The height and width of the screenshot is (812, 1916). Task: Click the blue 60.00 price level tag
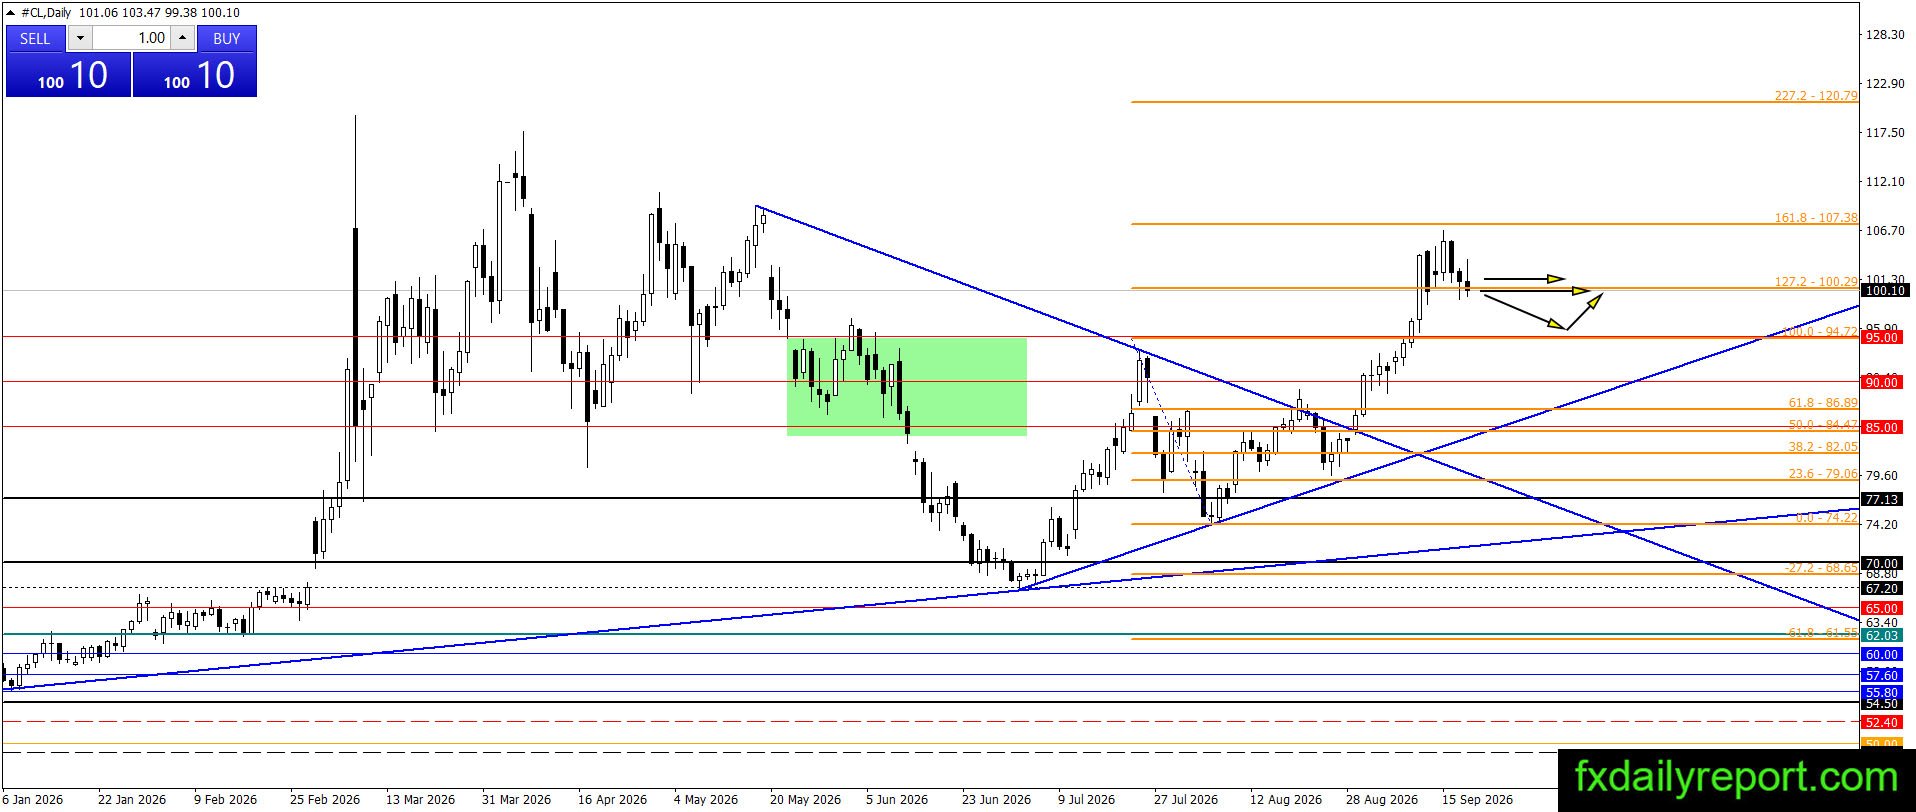(1881, 654)
